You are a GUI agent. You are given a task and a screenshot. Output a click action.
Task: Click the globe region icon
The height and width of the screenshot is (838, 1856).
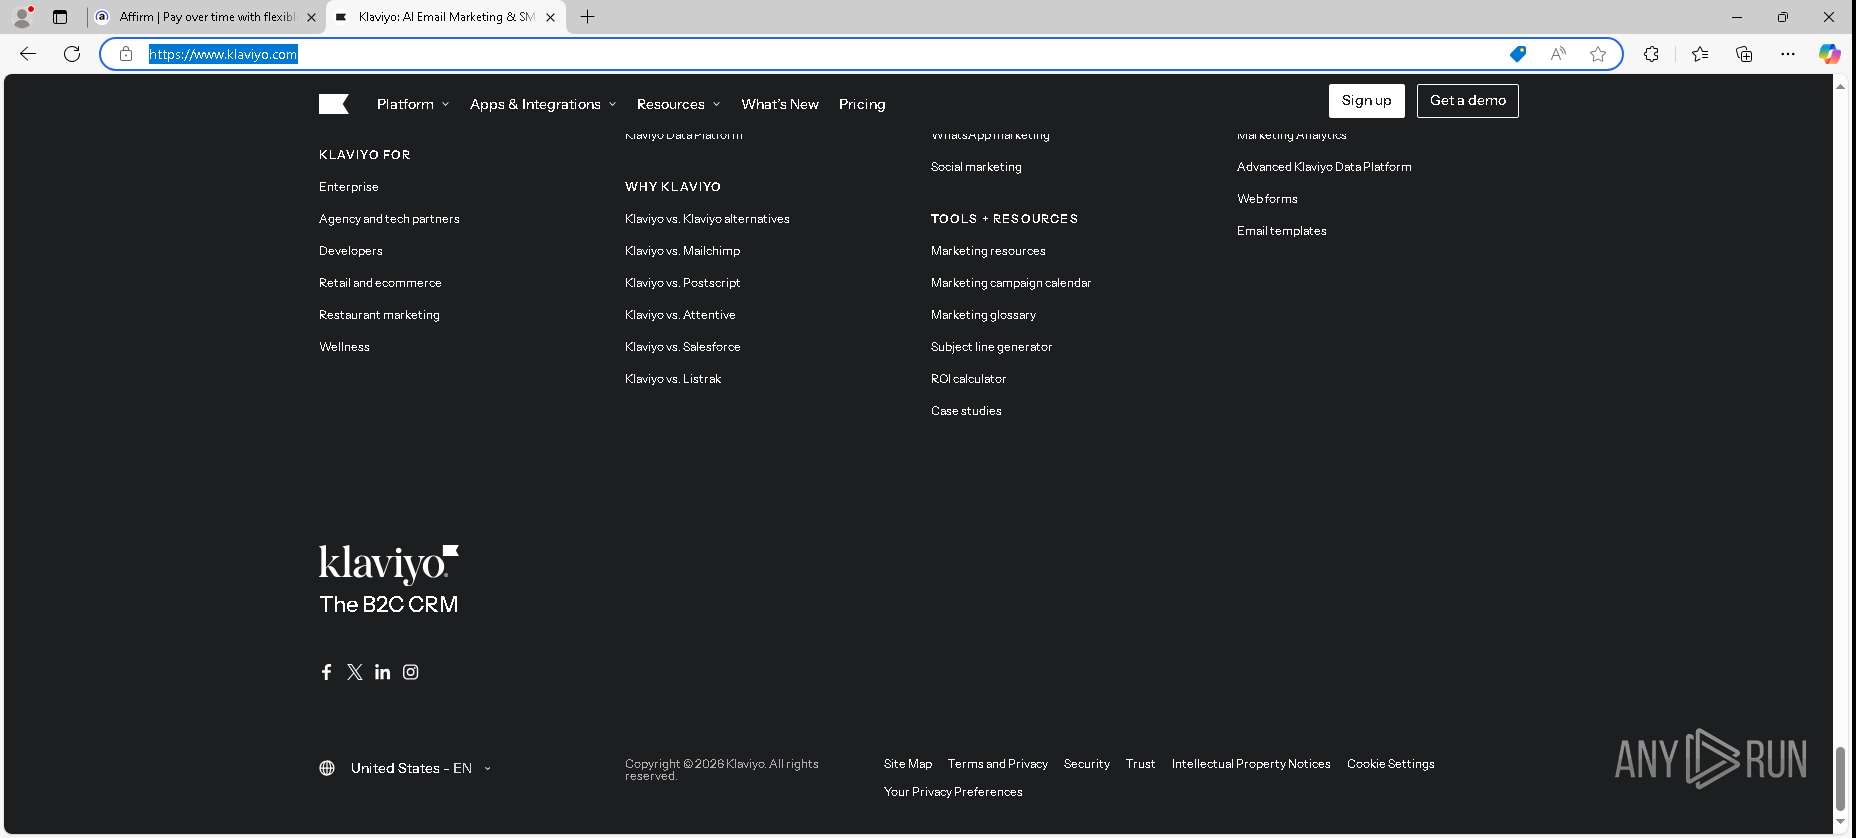(x=327, y=768)
